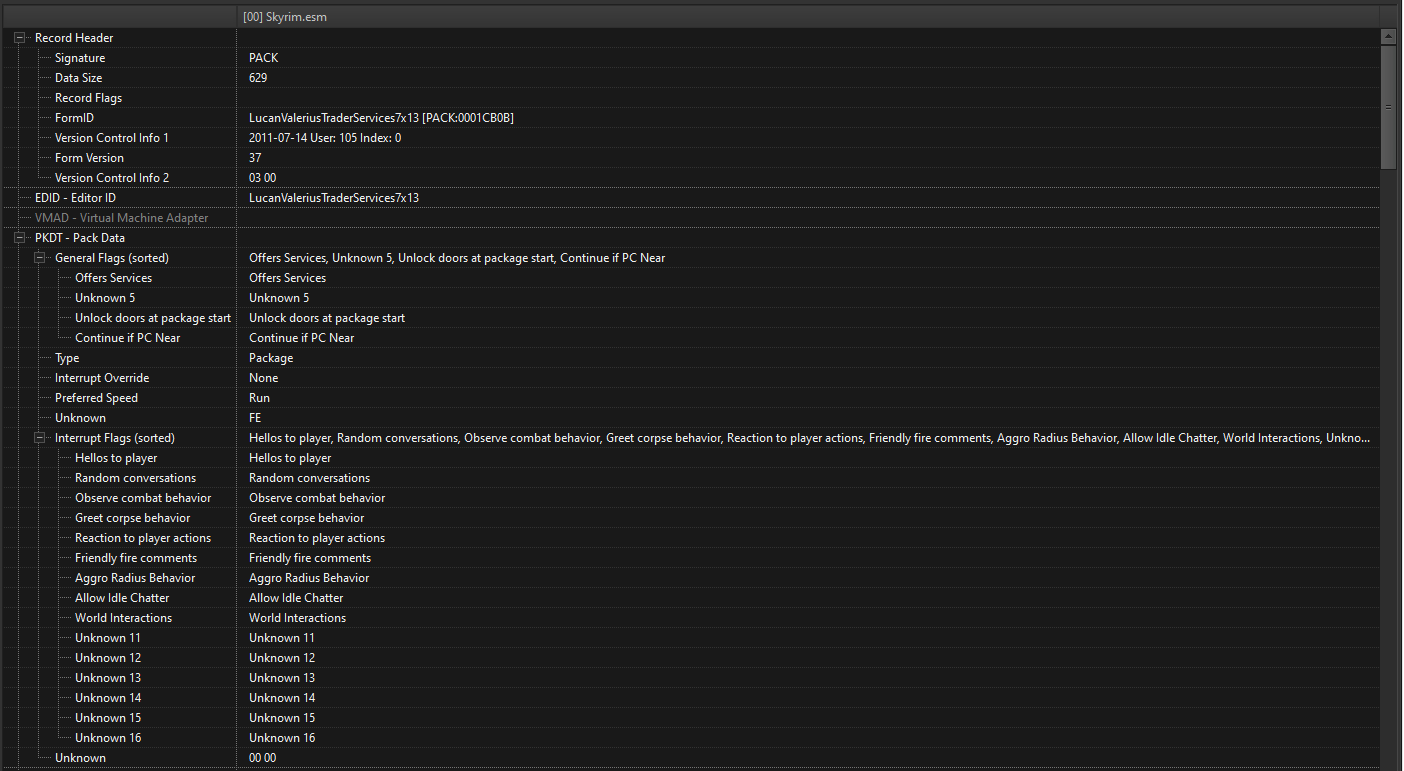Select Unlock doors at package start label

(x=153, y=318)
